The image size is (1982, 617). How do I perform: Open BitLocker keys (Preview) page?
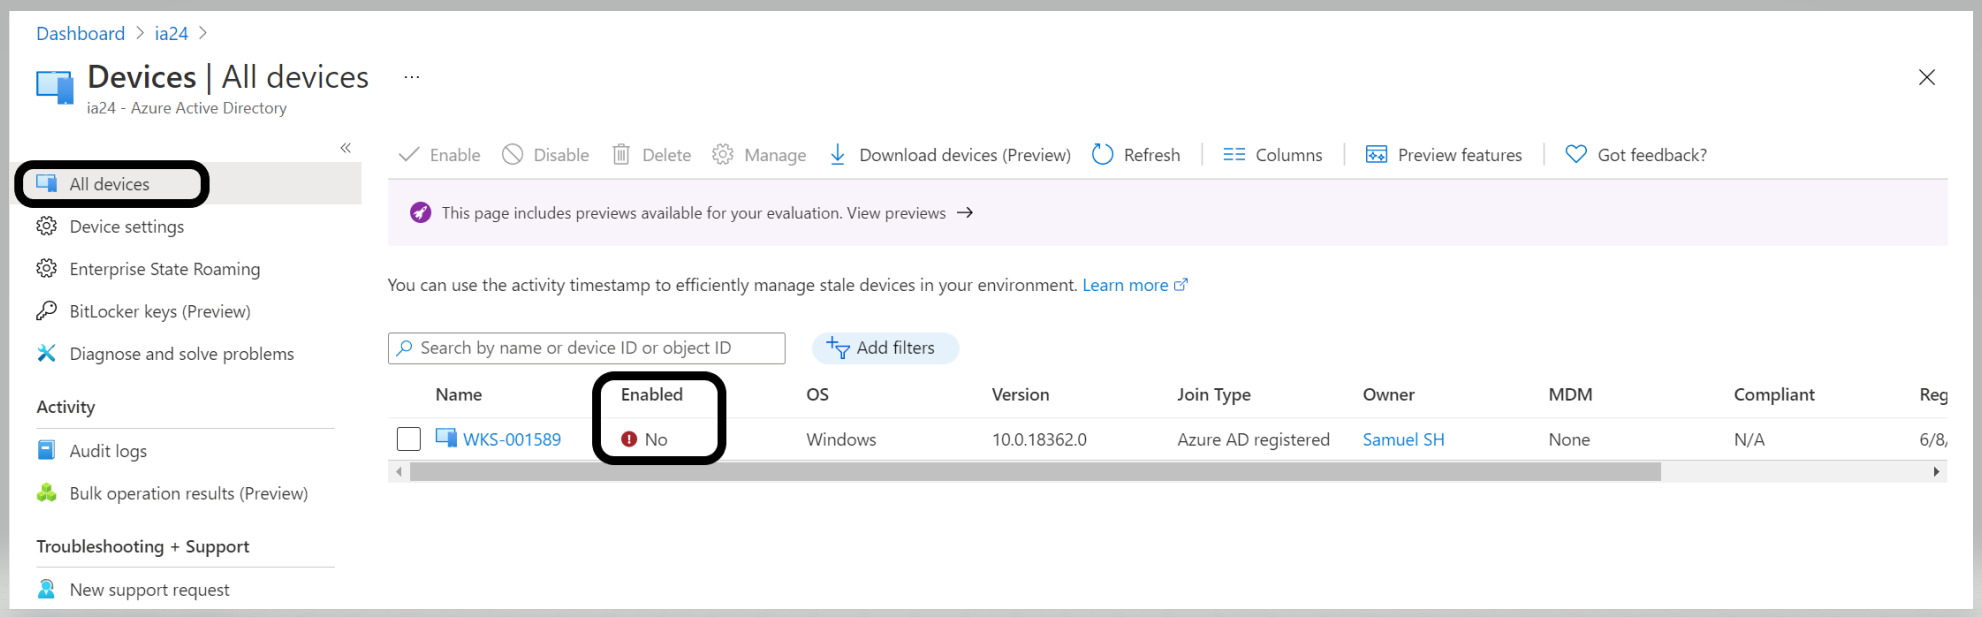click(x=159, y=312)
